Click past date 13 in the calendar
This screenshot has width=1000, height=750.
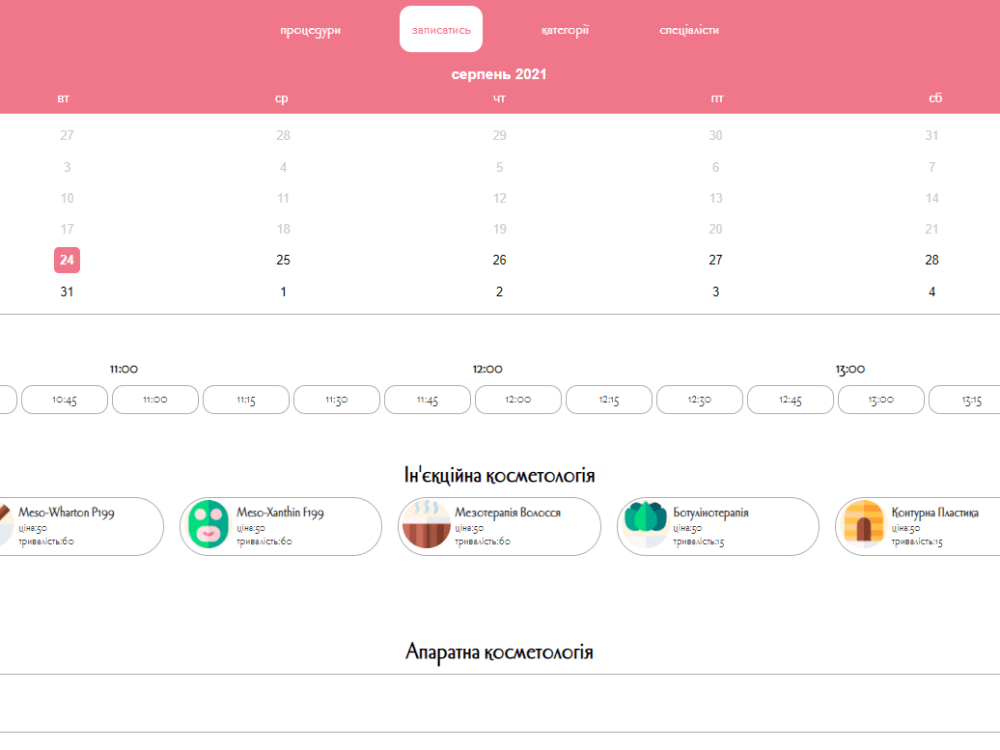click(x=716, y=198)
